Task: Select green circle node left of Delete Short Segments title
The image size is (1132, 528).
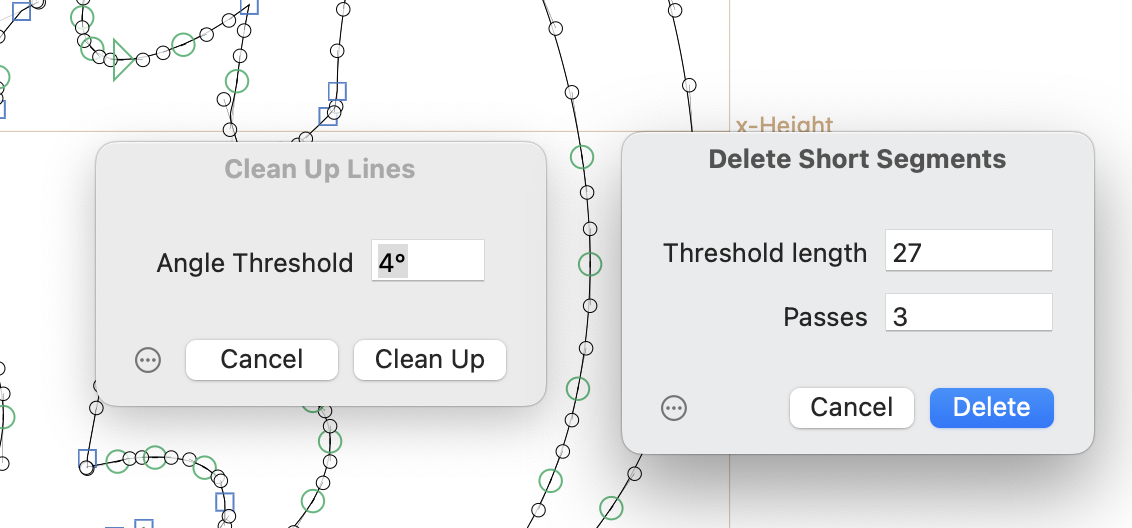Action: click(582, 157)
